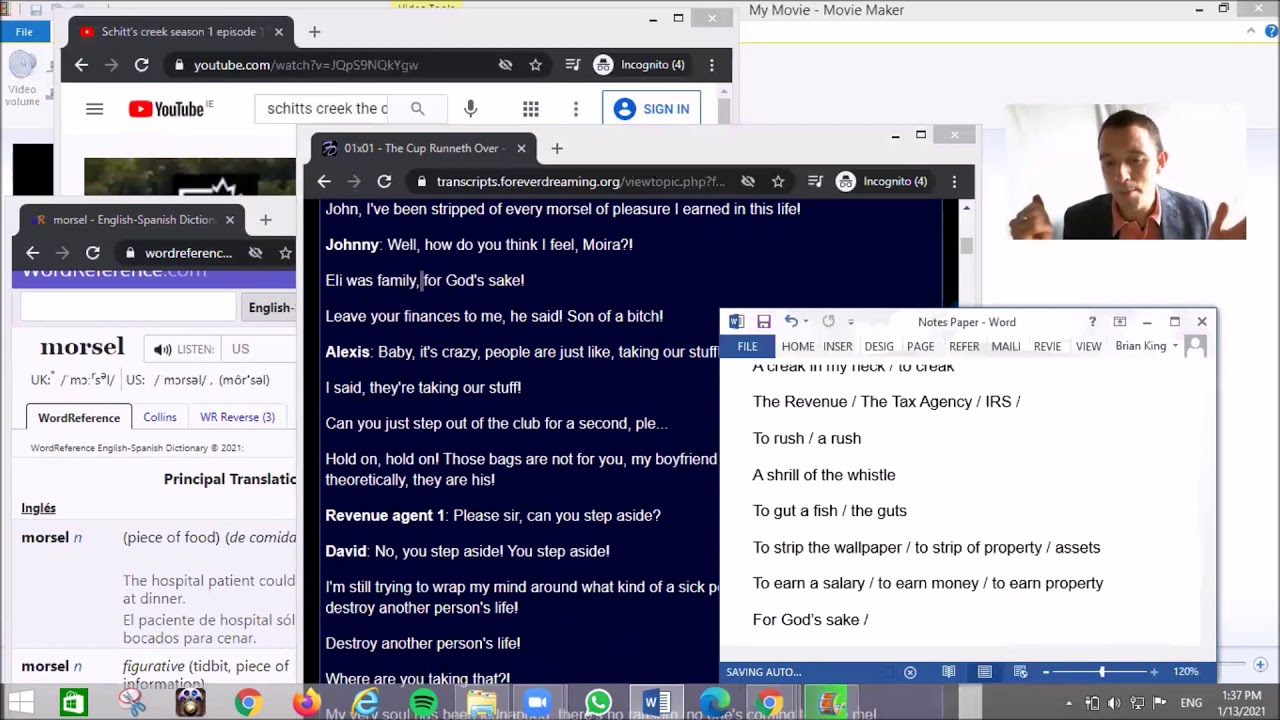Open Zoom from the taskbar

point(537,703)
